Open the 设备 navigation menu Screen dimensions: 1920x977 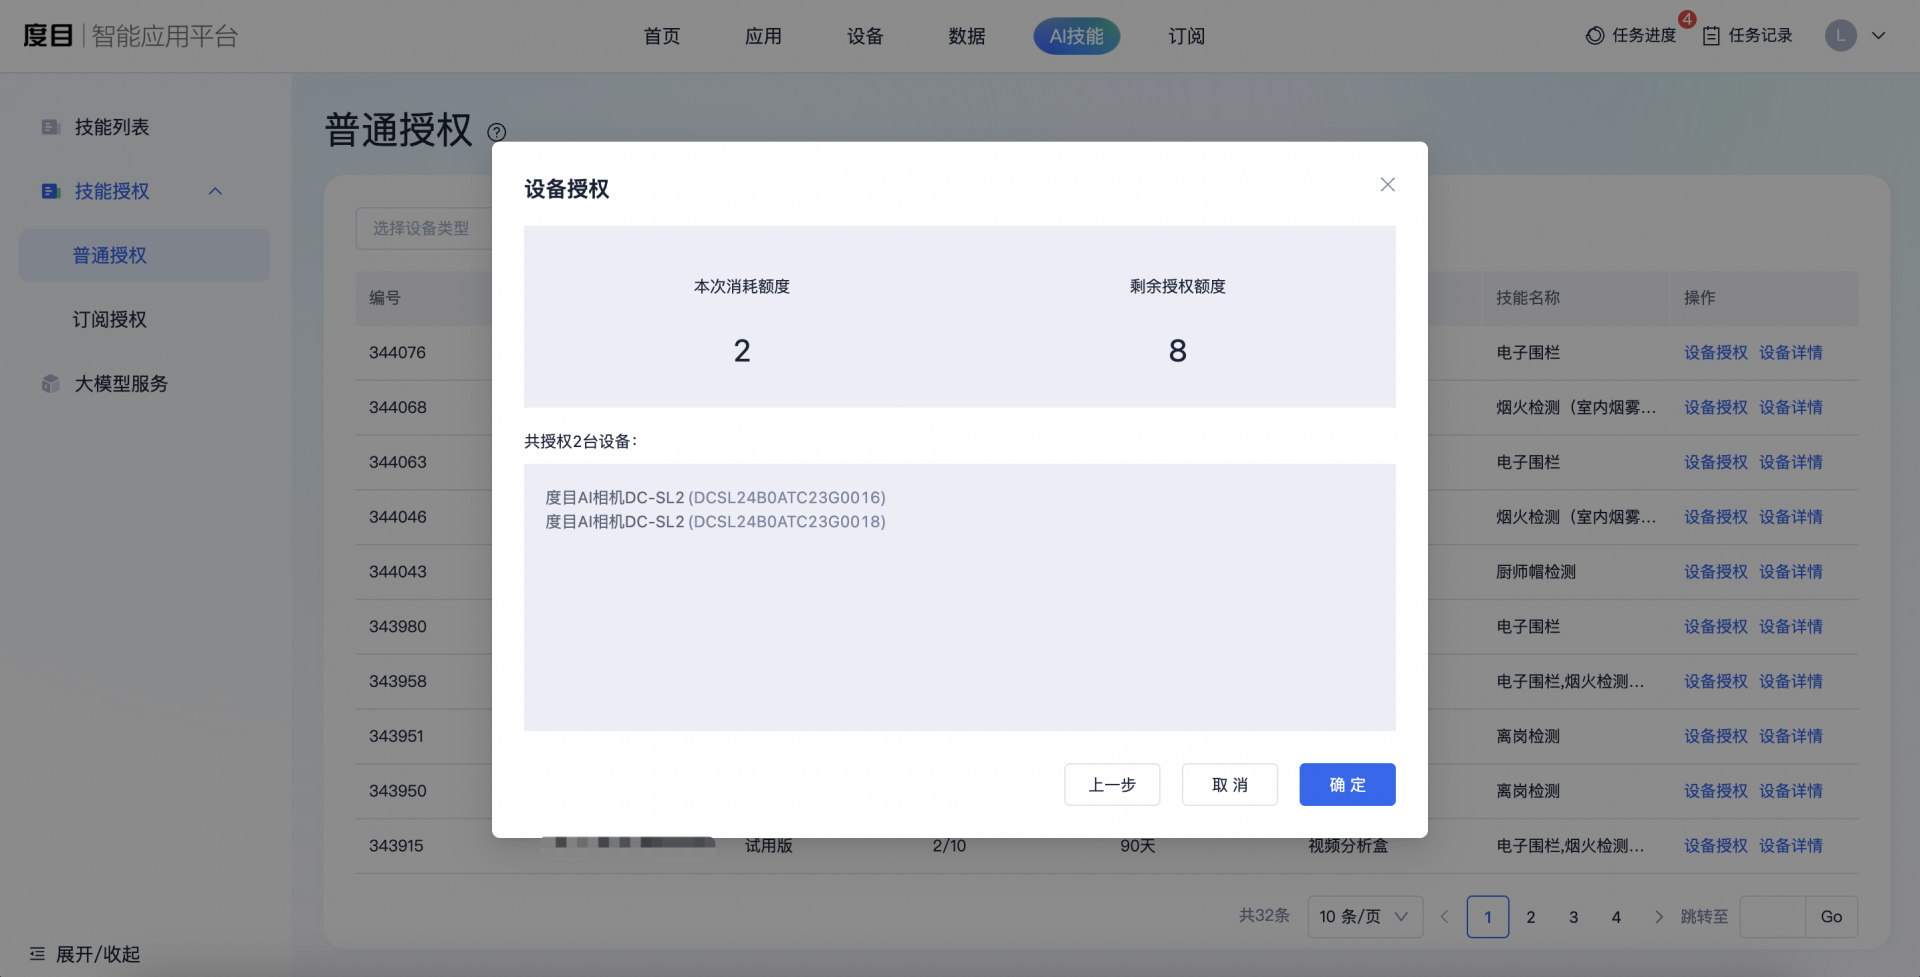click(865, 36)
